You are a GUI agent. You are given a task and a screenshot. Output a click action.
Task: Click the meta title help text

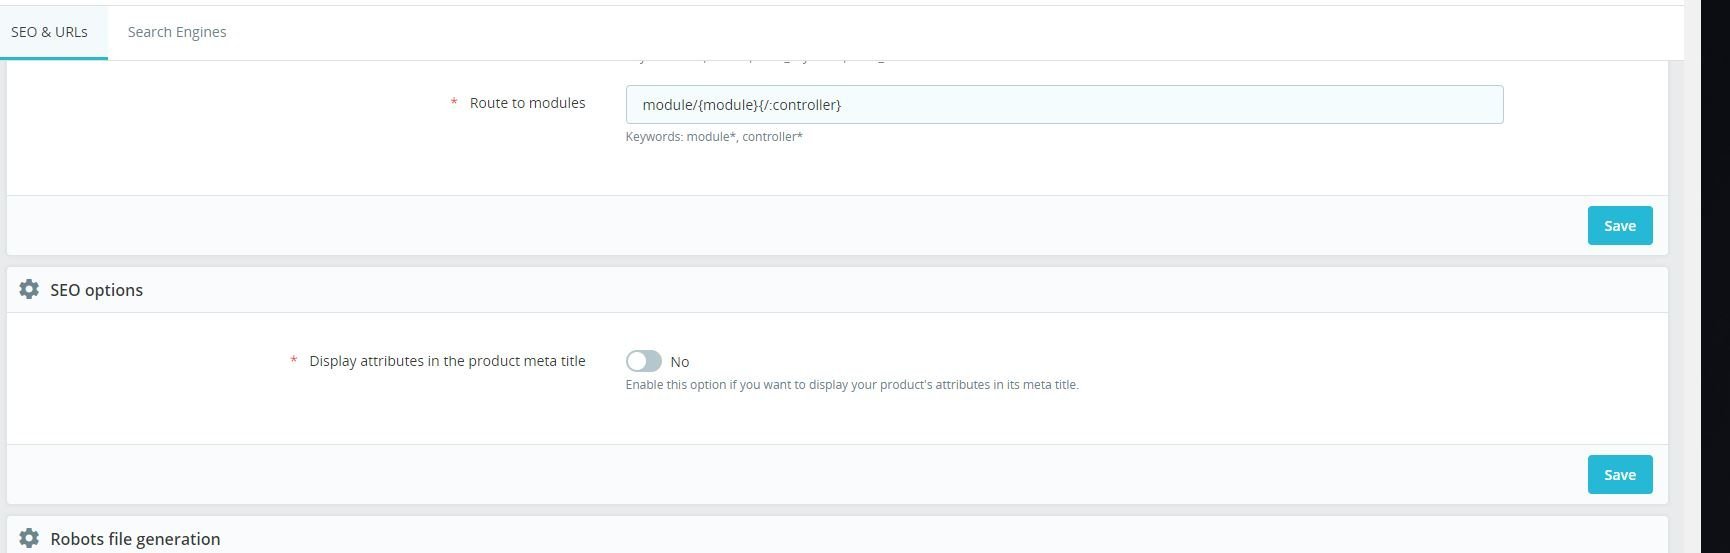851,385
